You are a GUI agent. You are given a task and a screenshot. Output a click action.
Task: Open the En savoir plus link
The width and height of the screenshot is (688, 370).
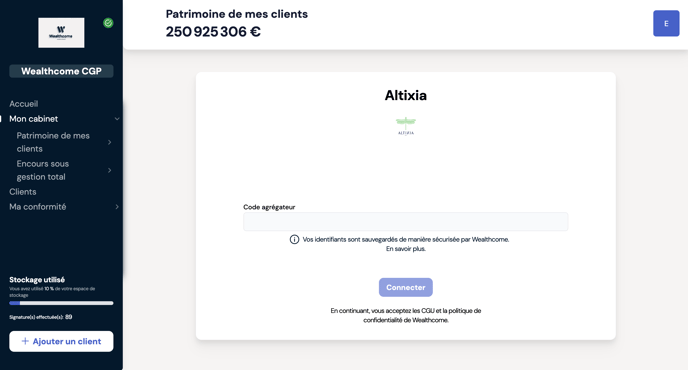[406, 249]
